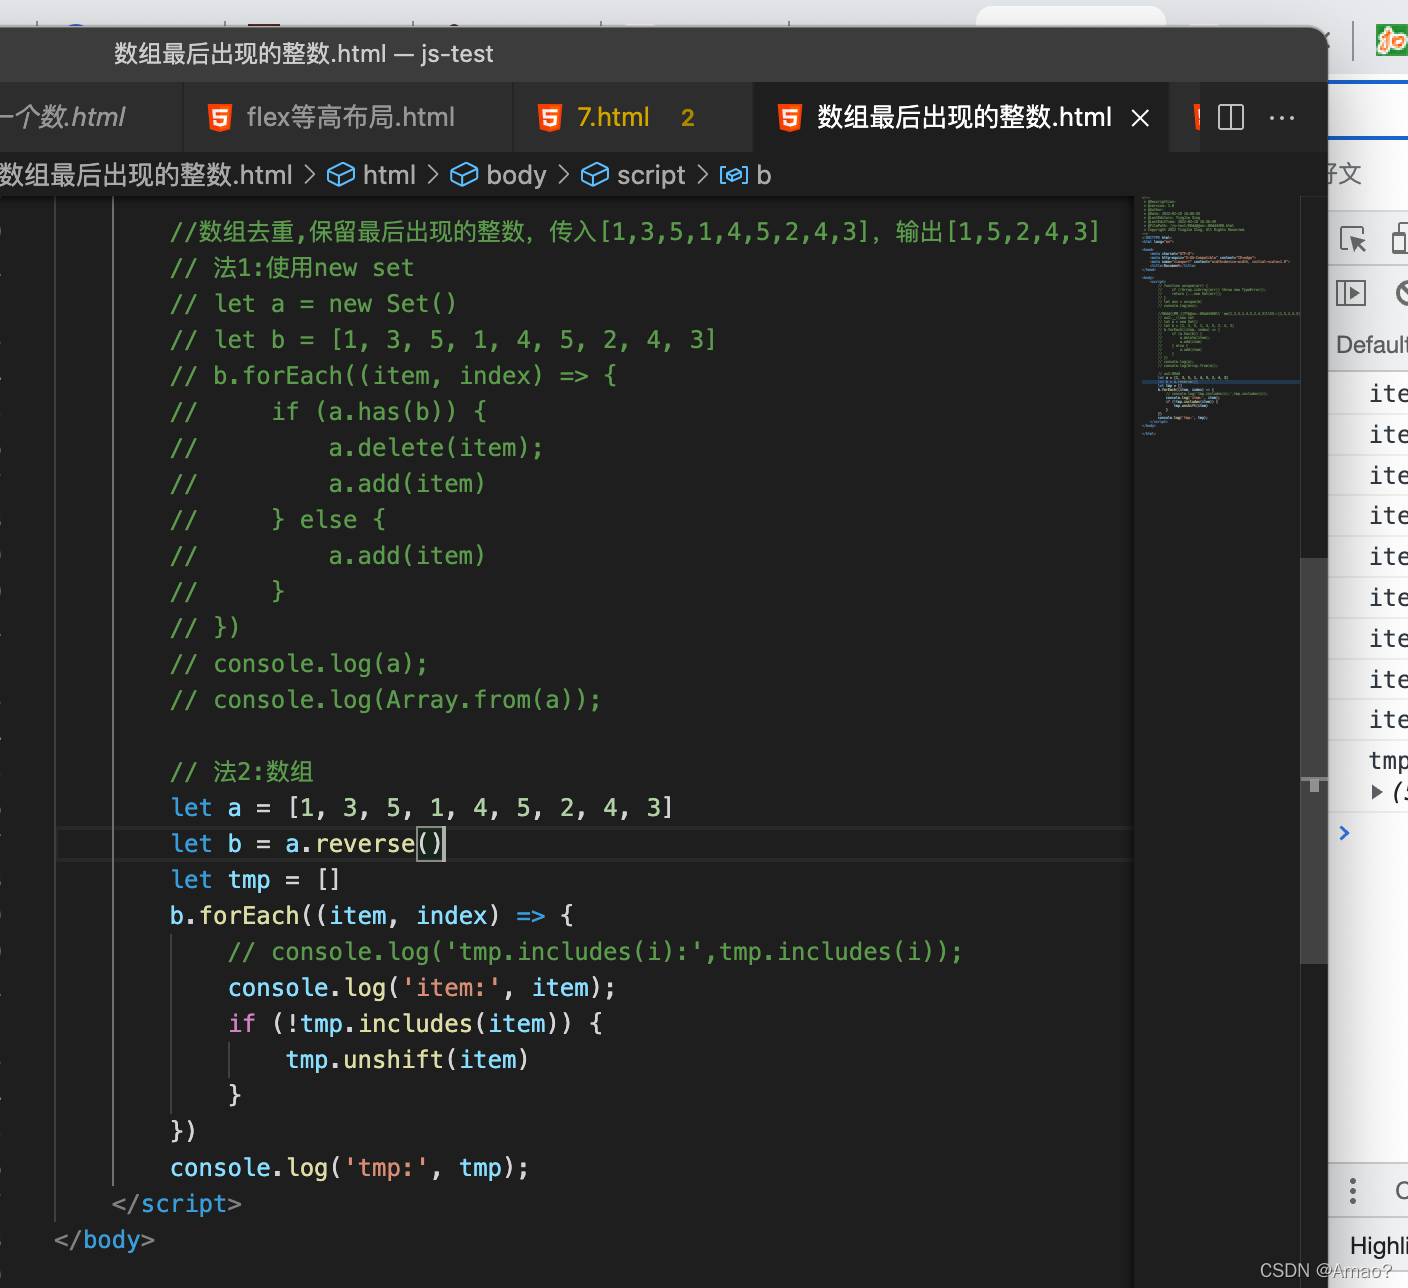The width and height of the screenshot is (1408, 1288).
Task: Select the 数组最后出现的整数.html tab
Action: click(x=963, y=117)
